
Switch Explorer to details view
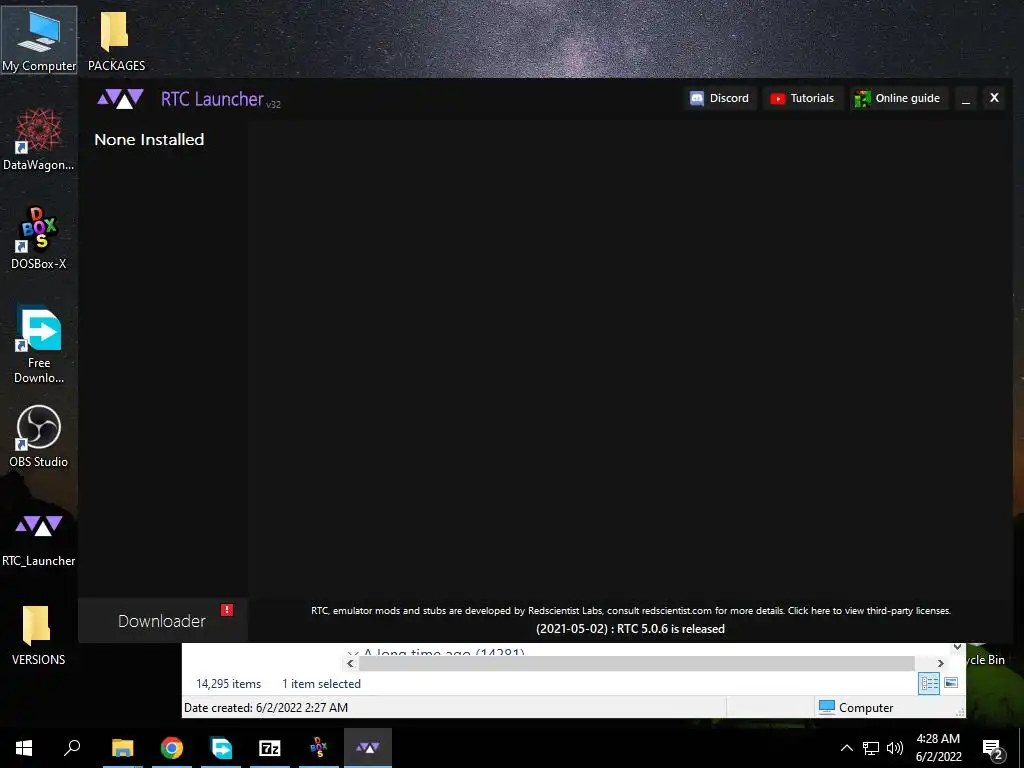(929, 684)
